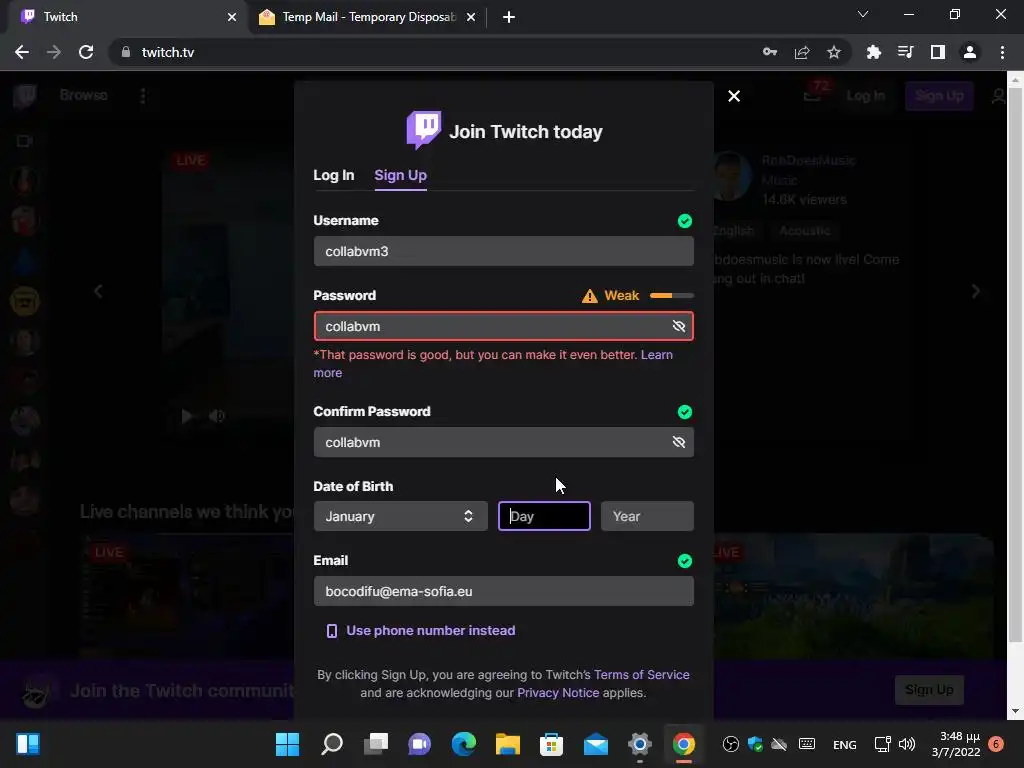Image resolution: width=1024 pixels, height=768 pixels.
Task: Click the background Log In button
Action: tap(865, 96)
